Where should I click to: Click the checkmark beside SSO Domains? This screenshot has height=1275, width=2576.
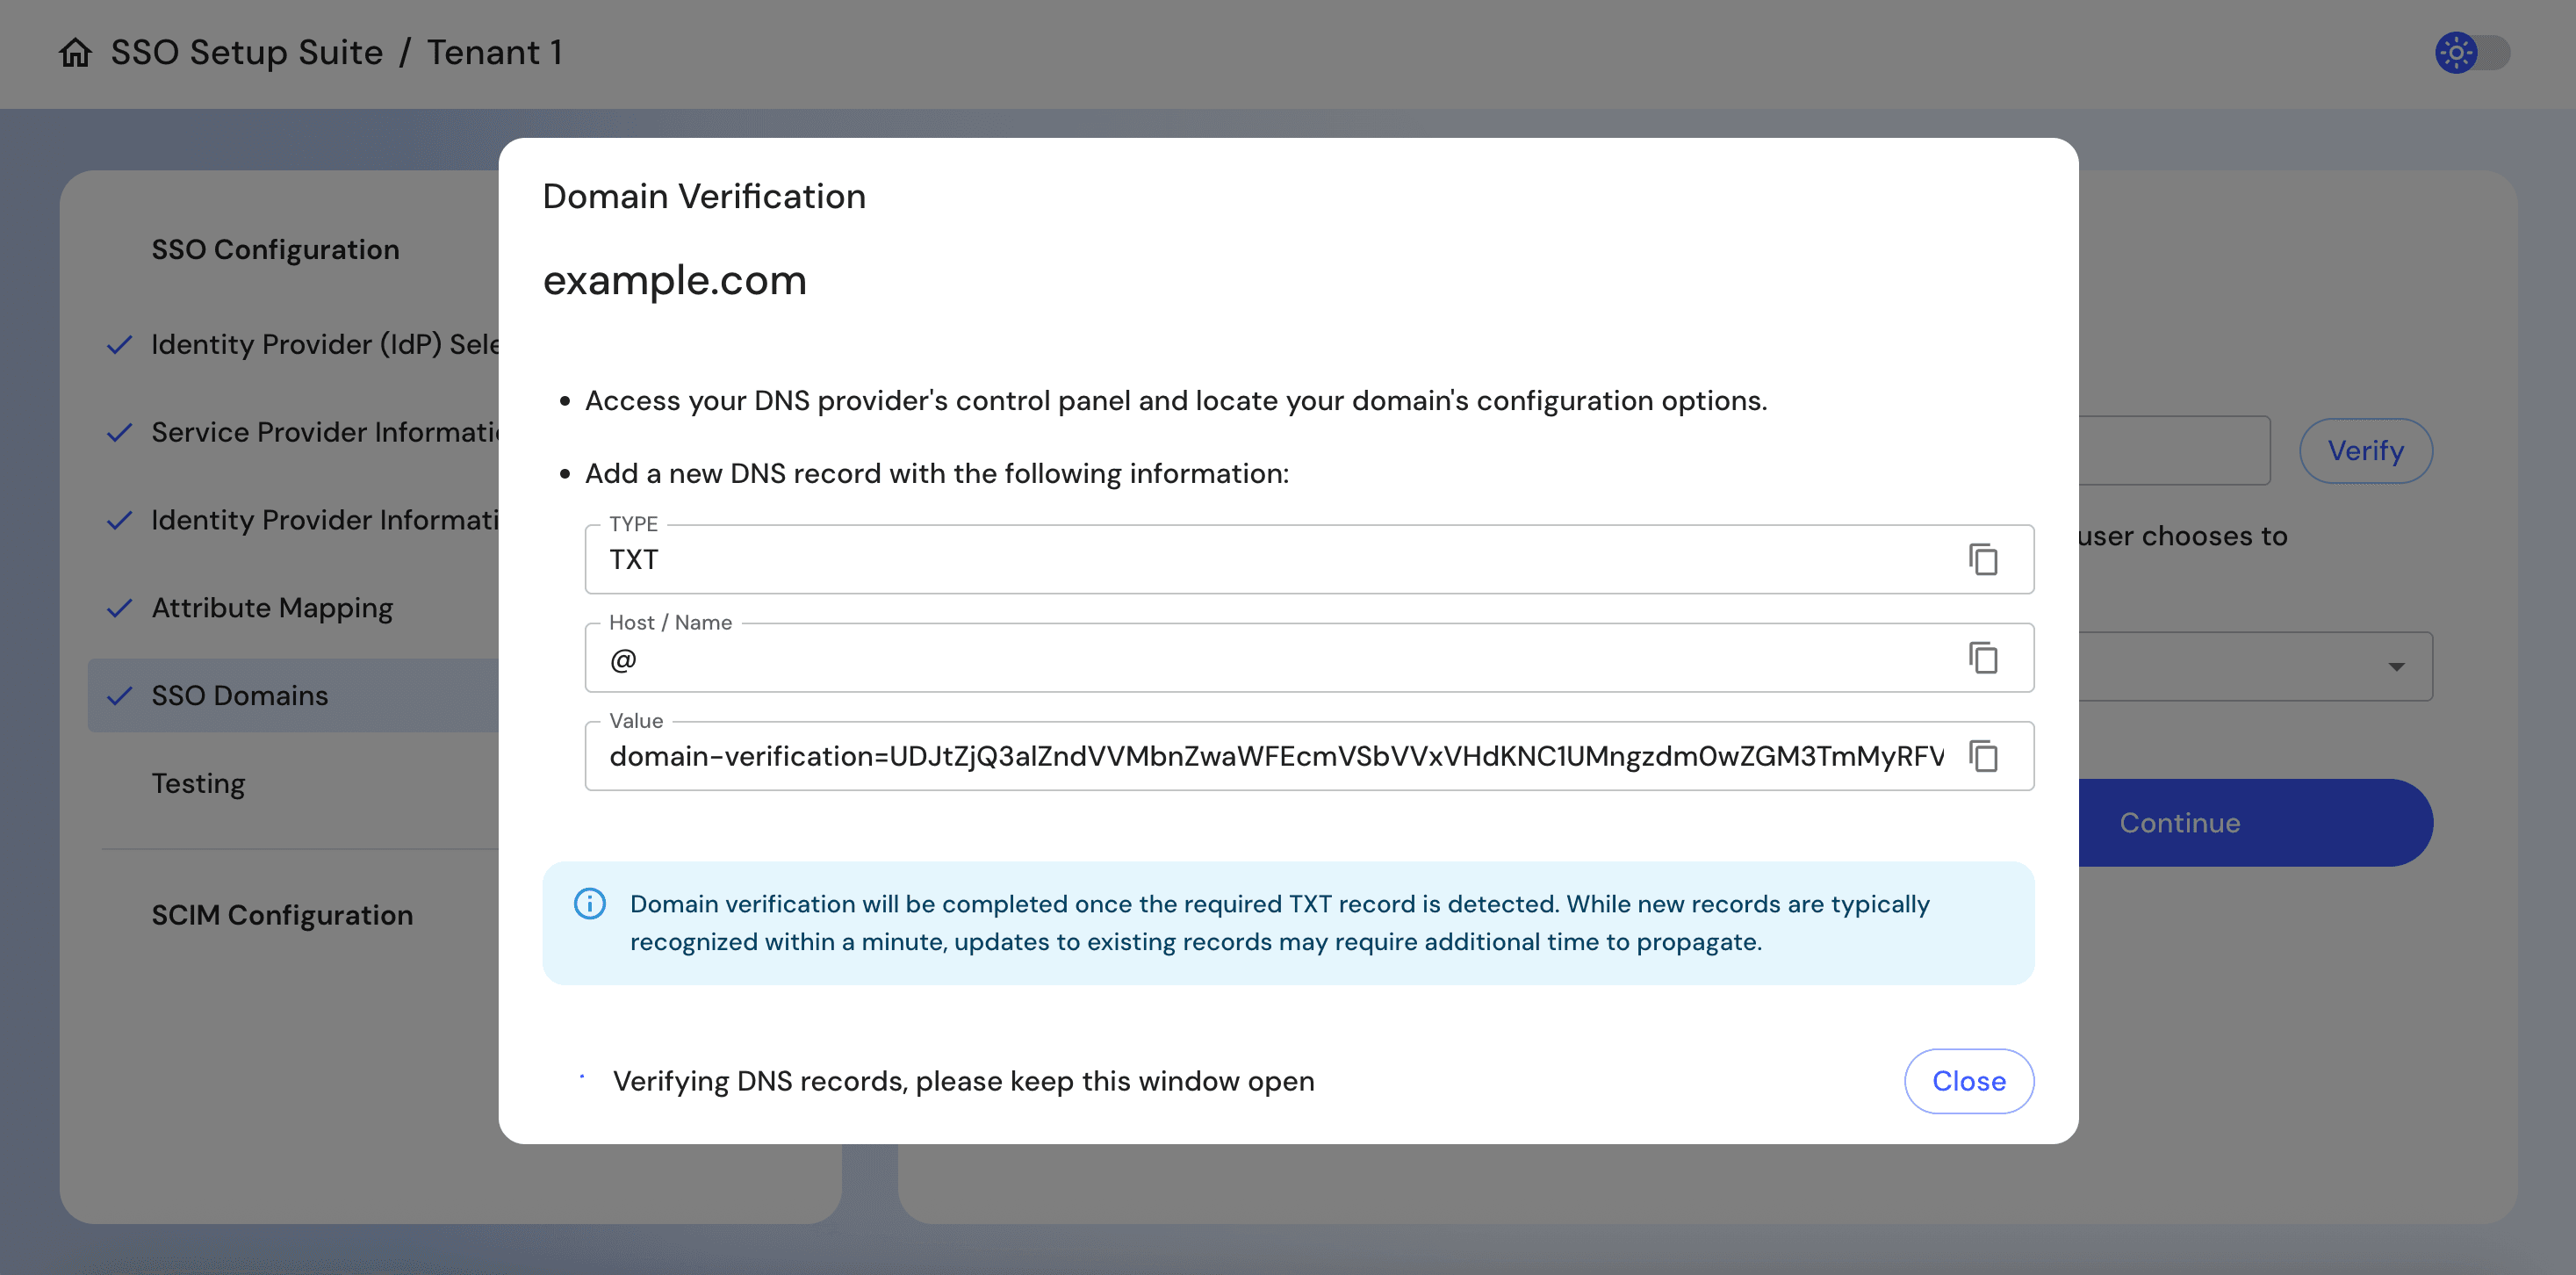click(x=120, y=695)
